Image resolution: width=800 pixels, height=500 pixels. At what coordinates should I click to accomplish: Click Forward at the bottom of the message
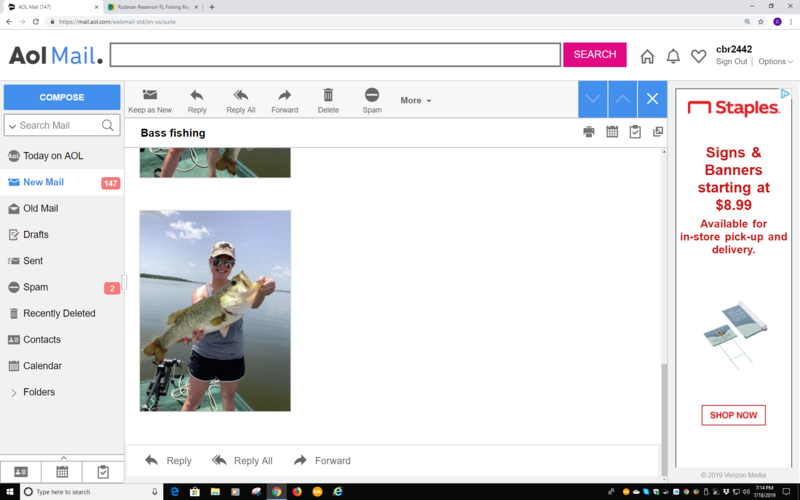coord(322,461)
